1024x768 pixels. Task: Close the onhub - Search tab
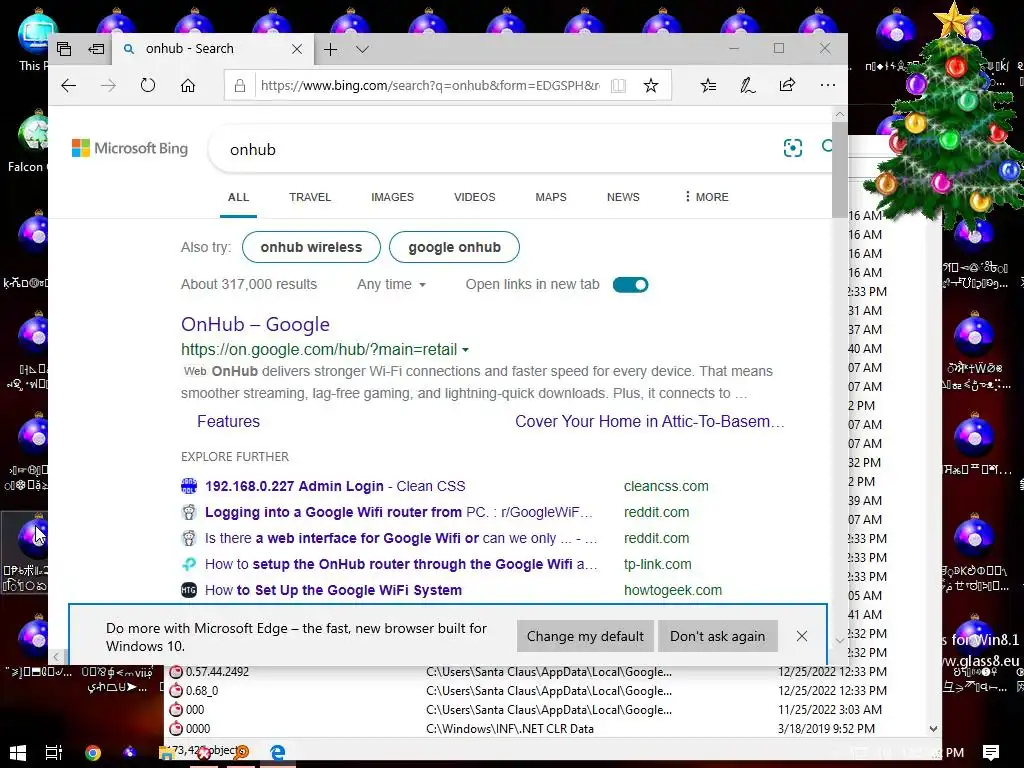click(296, 49)
